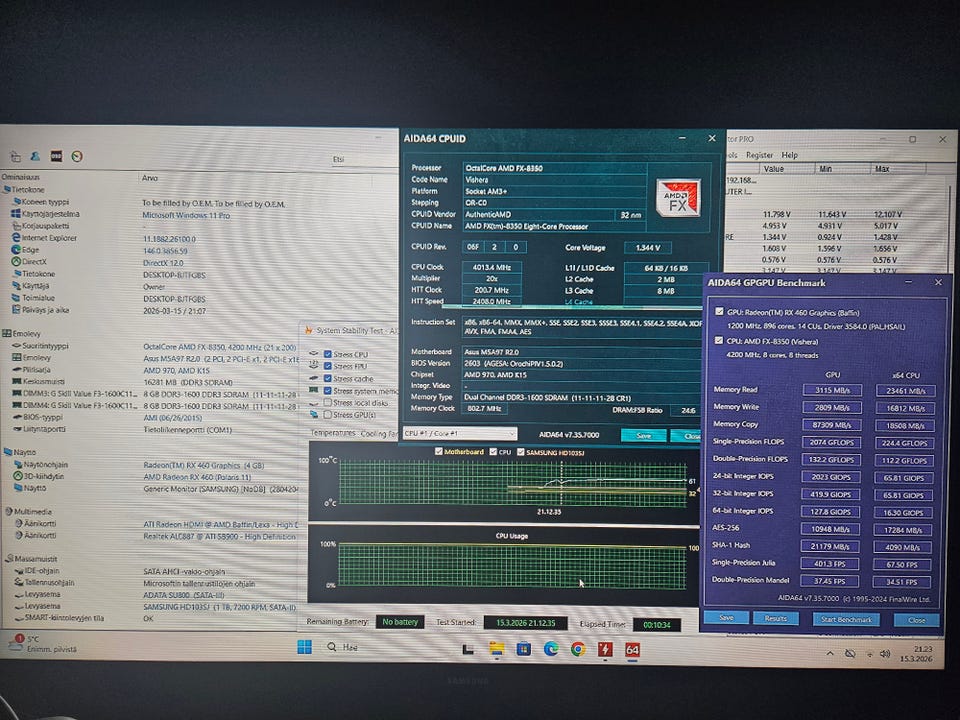Open Microsoft Edge from the taskbar

coord(550,649)
